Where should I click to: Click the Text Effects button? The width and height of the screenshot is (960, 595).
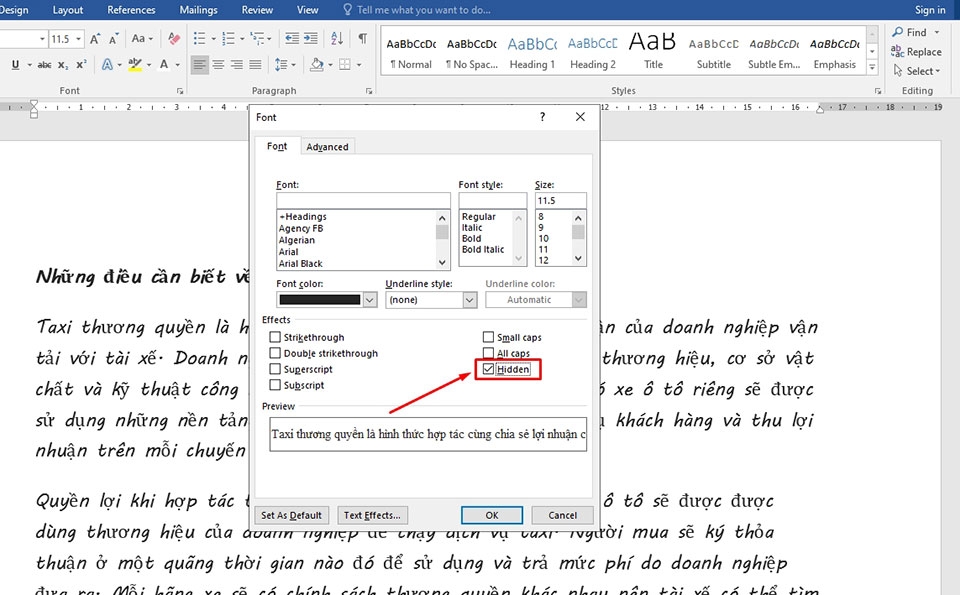(x=372, y=515)
